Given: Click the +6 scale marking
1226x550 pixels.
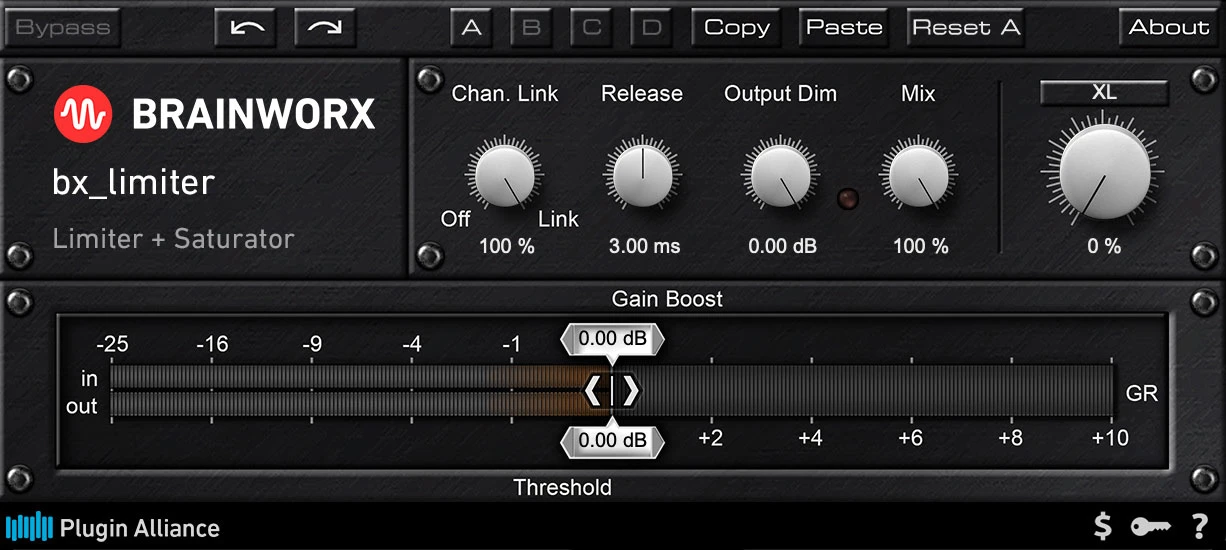Looking at the screenshot, I should (x=910, y=438).
